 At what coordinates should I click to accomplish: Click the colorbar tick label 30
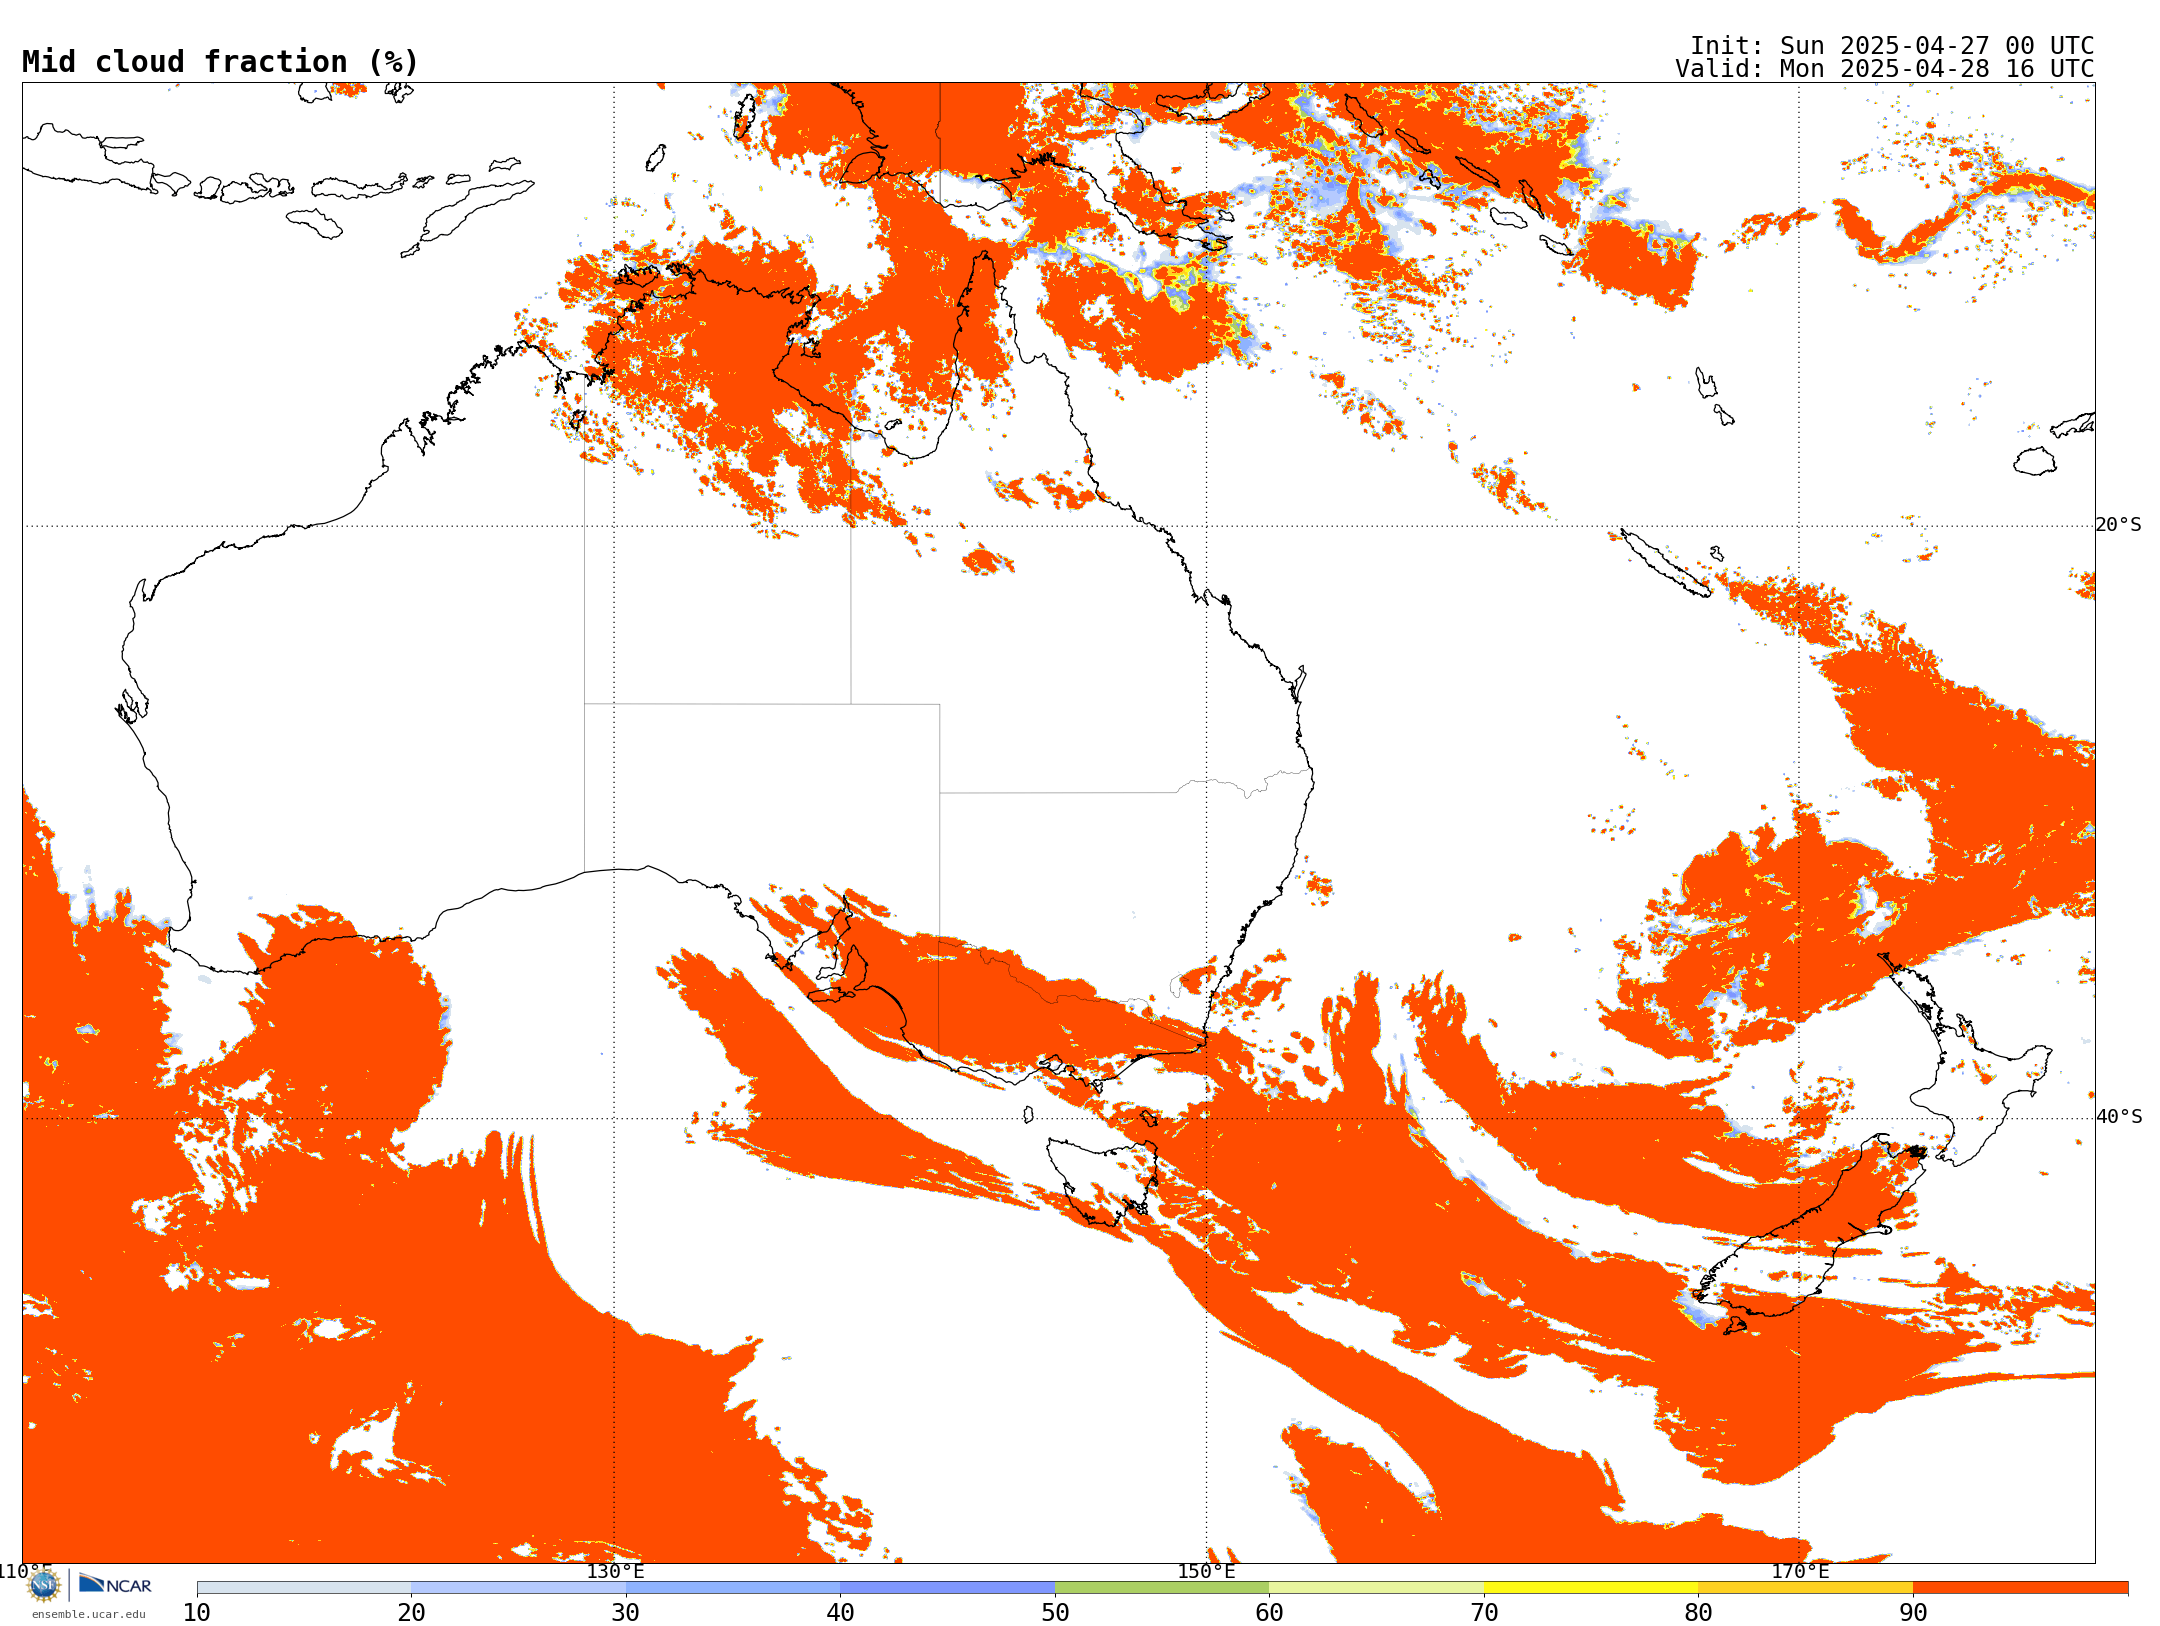coord(626,1612)
